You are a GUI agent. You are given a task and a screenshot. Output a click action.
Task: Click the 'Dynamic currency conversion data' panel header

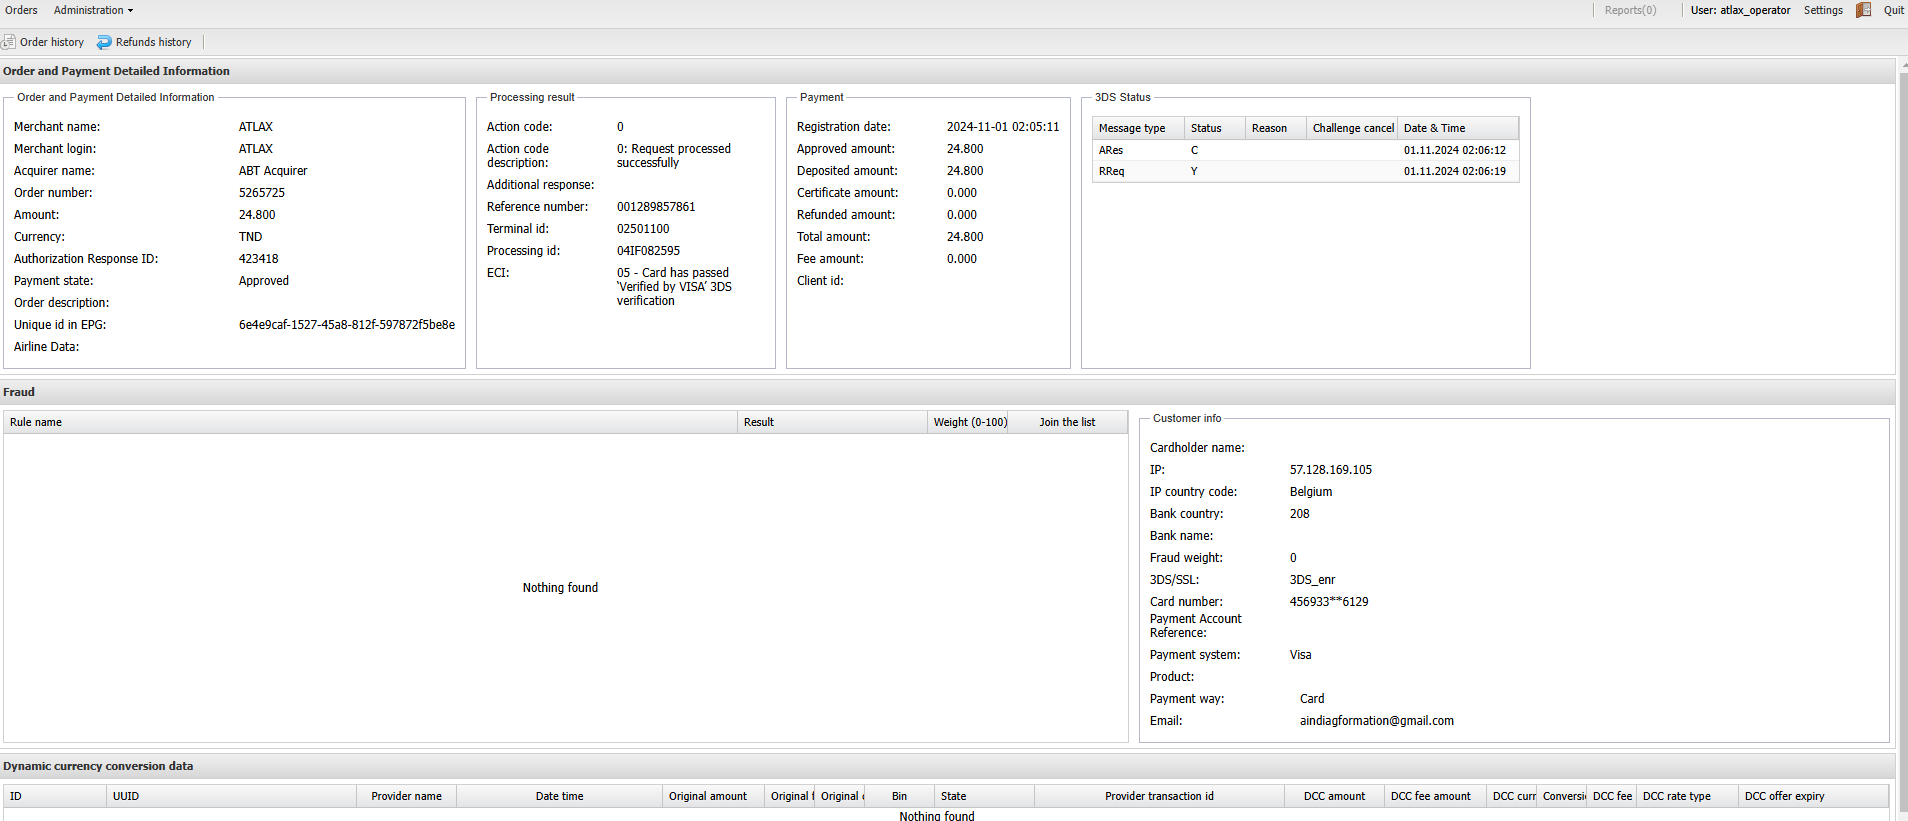pyautogui.click(x=98, y=766)
